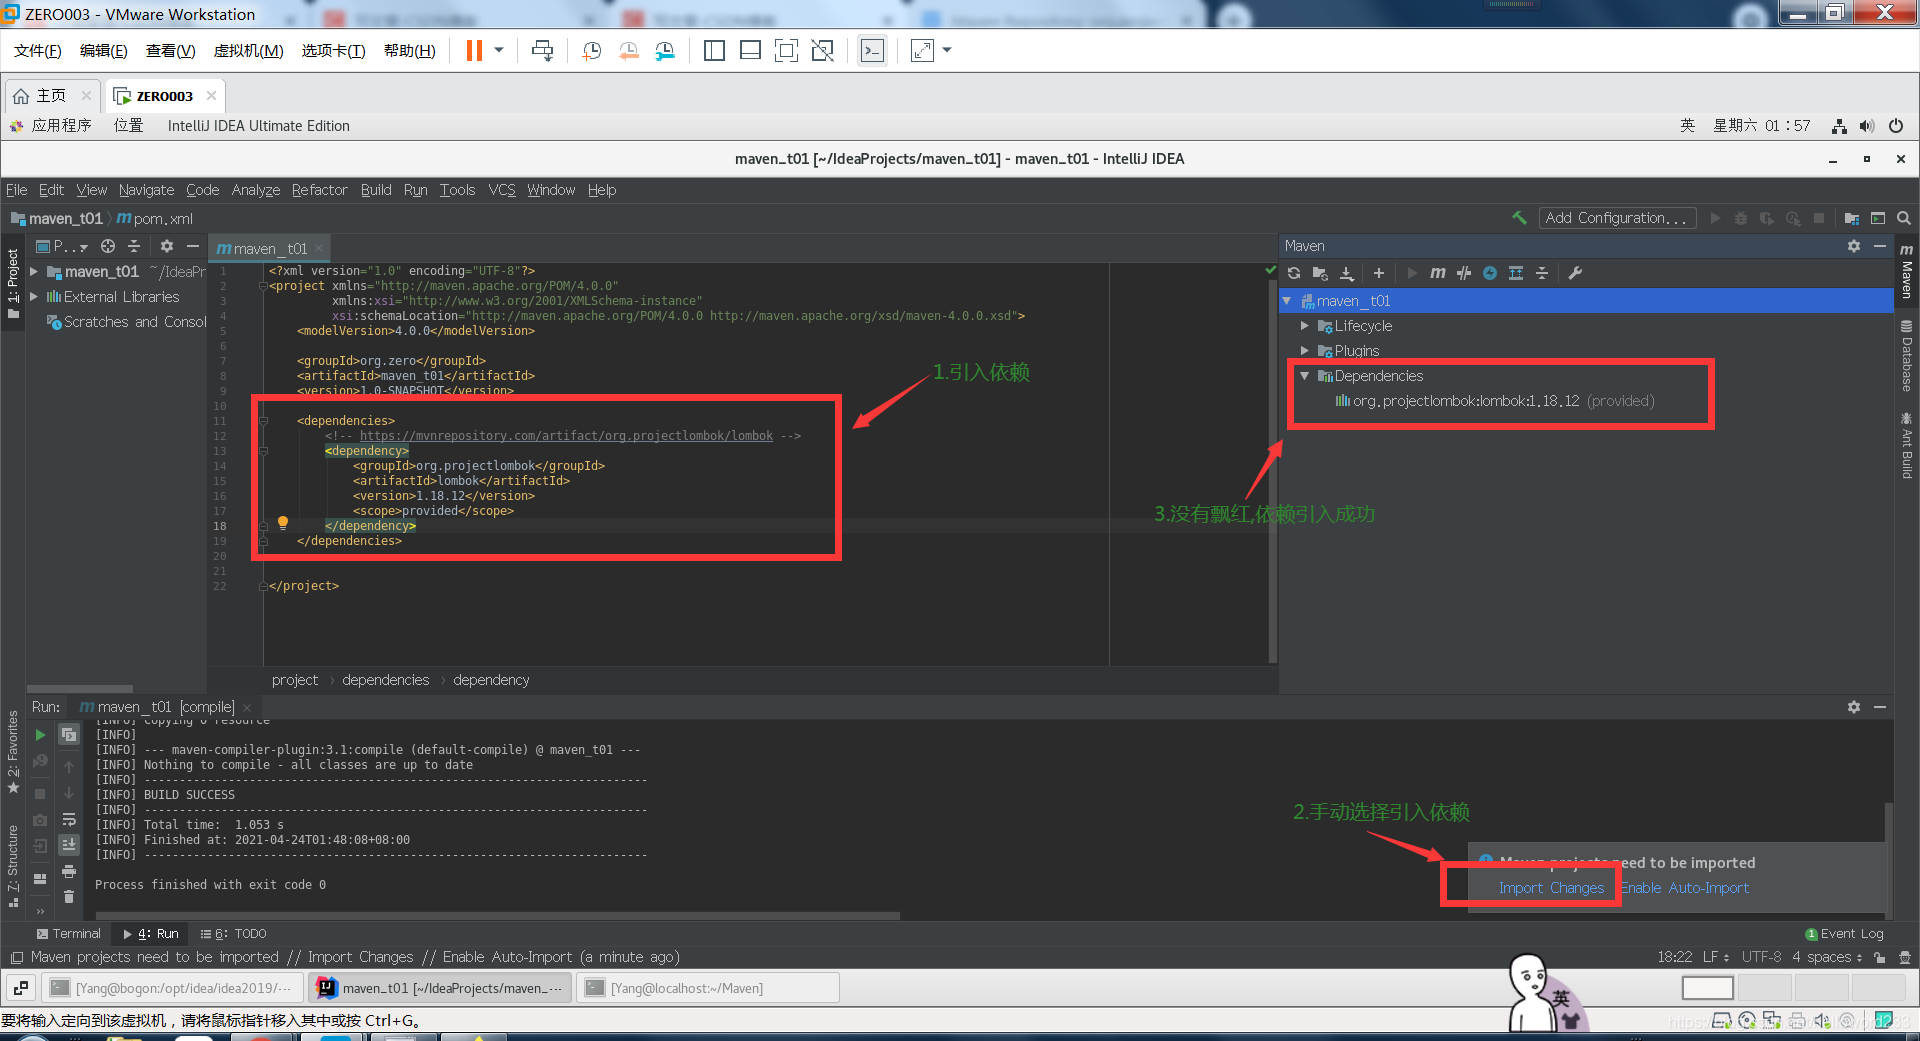Click Search Everywhere magnifier icon
Image resolution: width=1920 pixels, height=1041 pixels.
point(1904,218)
